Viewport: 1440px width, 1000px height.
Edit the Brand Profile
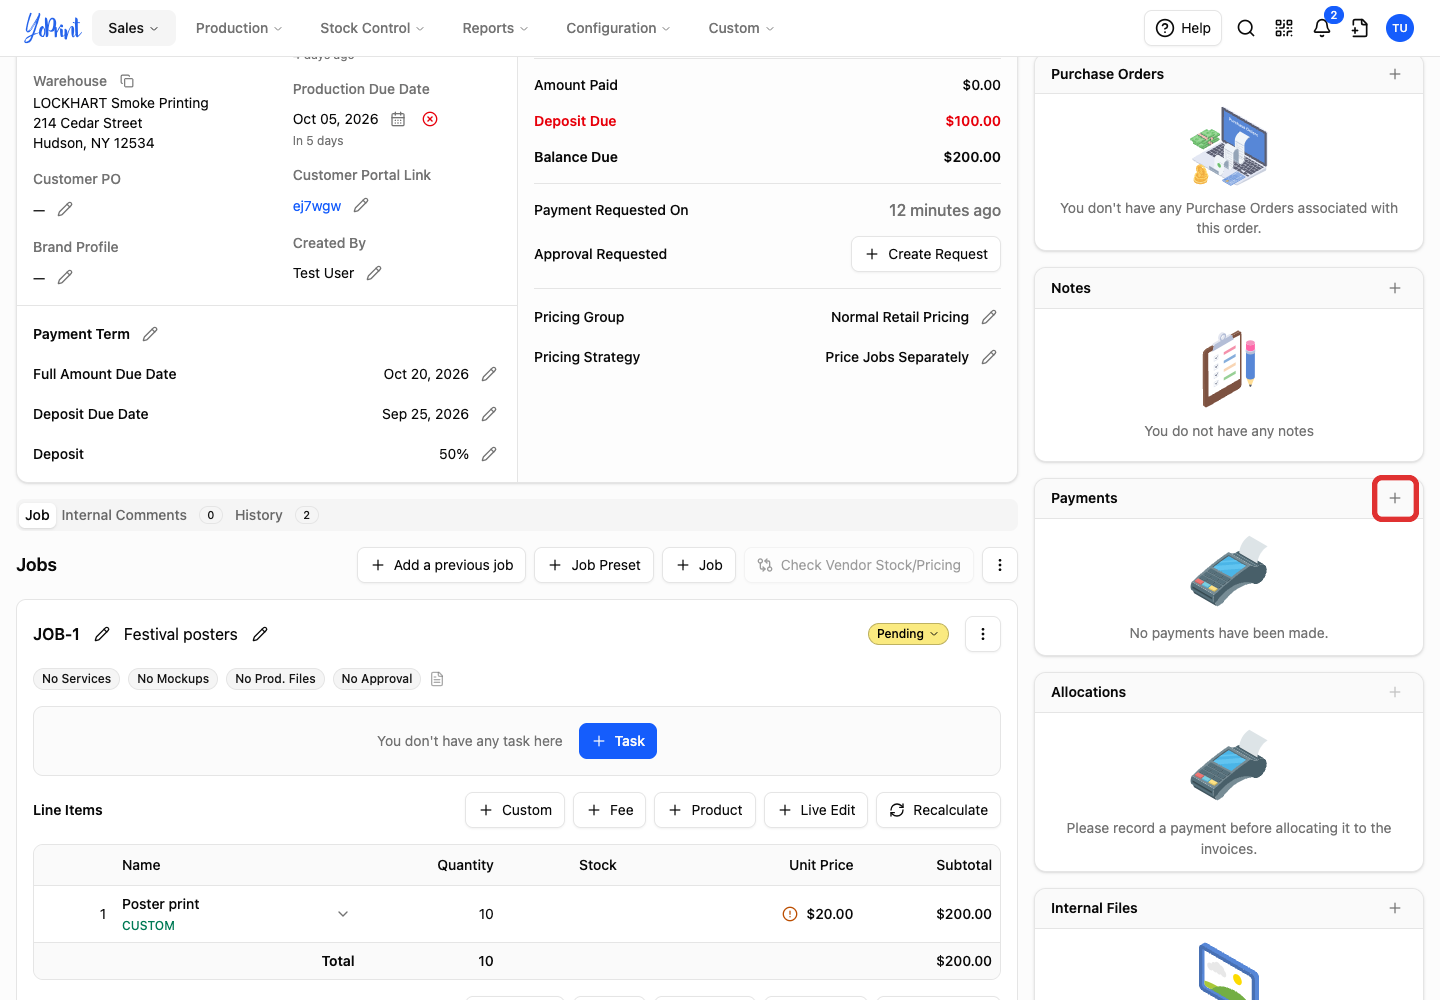coord(65,277)
